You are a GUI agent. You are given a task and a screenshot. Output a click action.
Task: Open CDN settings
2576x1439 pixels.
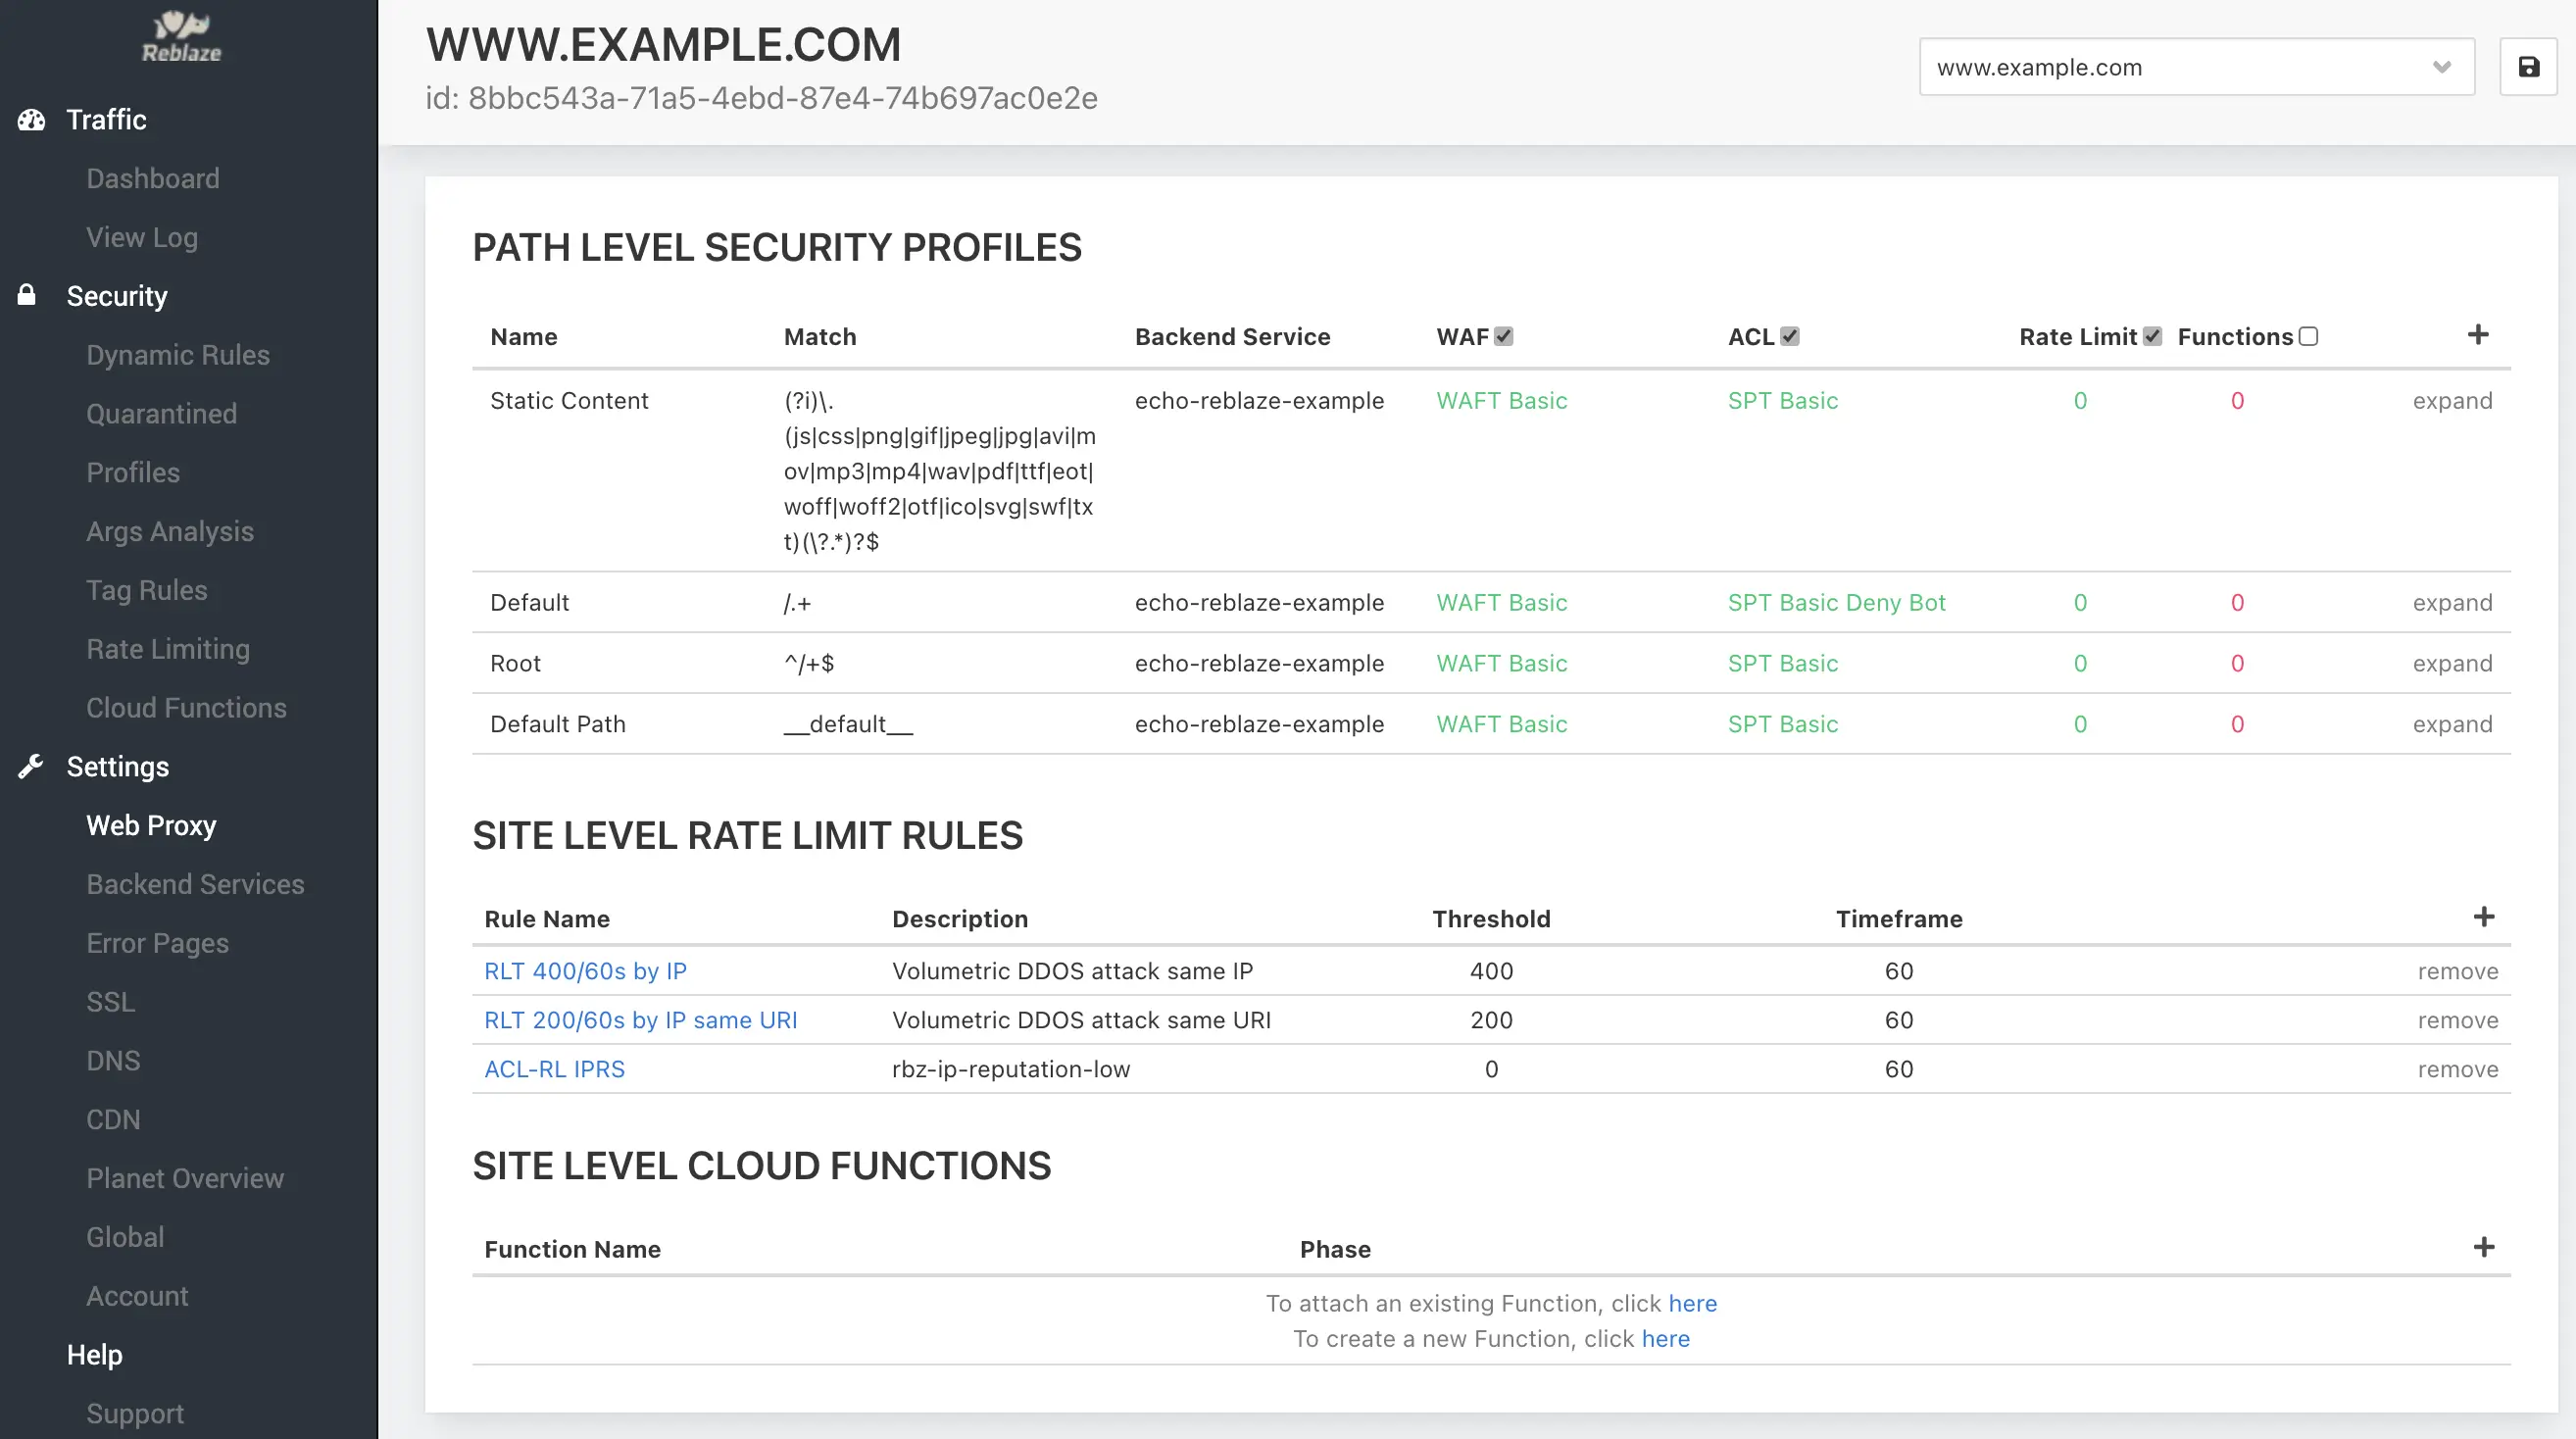tap(113, 1121)
